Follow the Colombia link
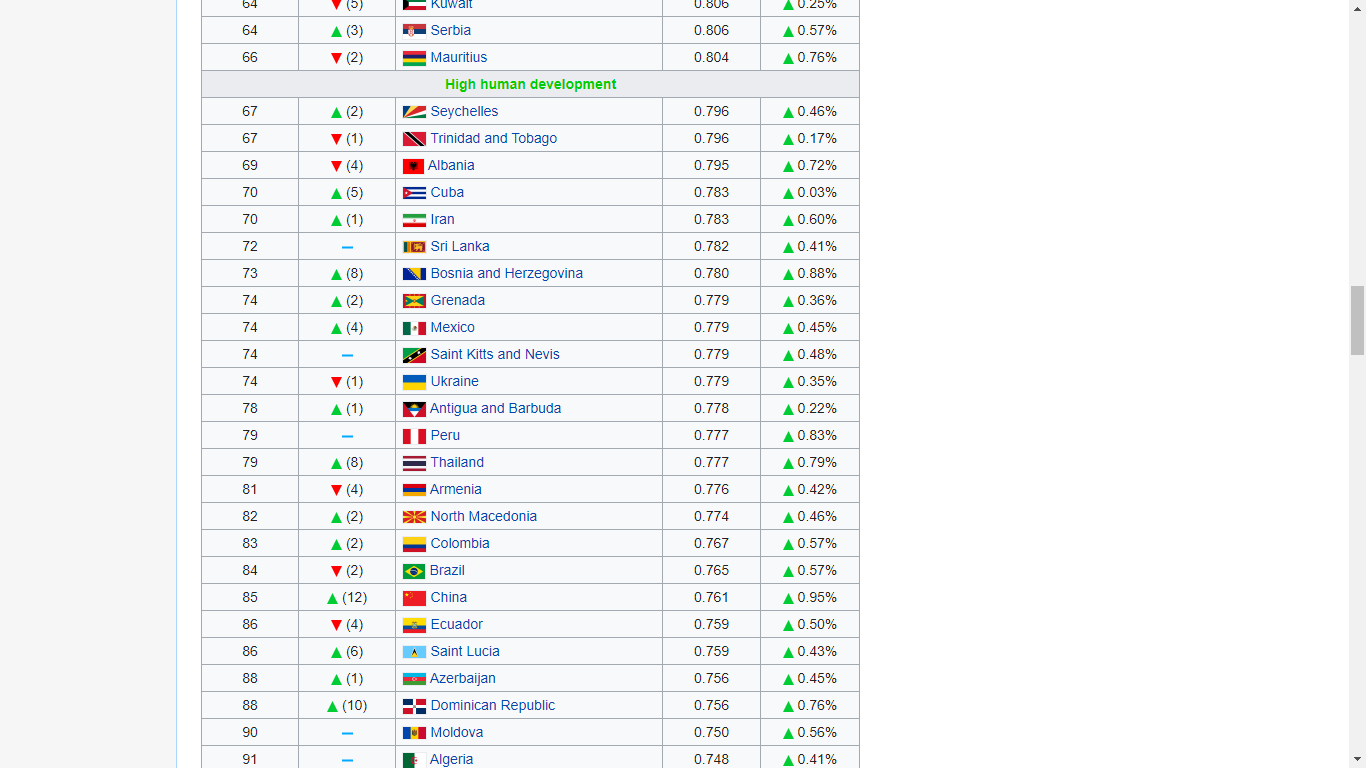The height and width of the screenshot is (768, 1366). pyautogui.click(x=460, y=544)
